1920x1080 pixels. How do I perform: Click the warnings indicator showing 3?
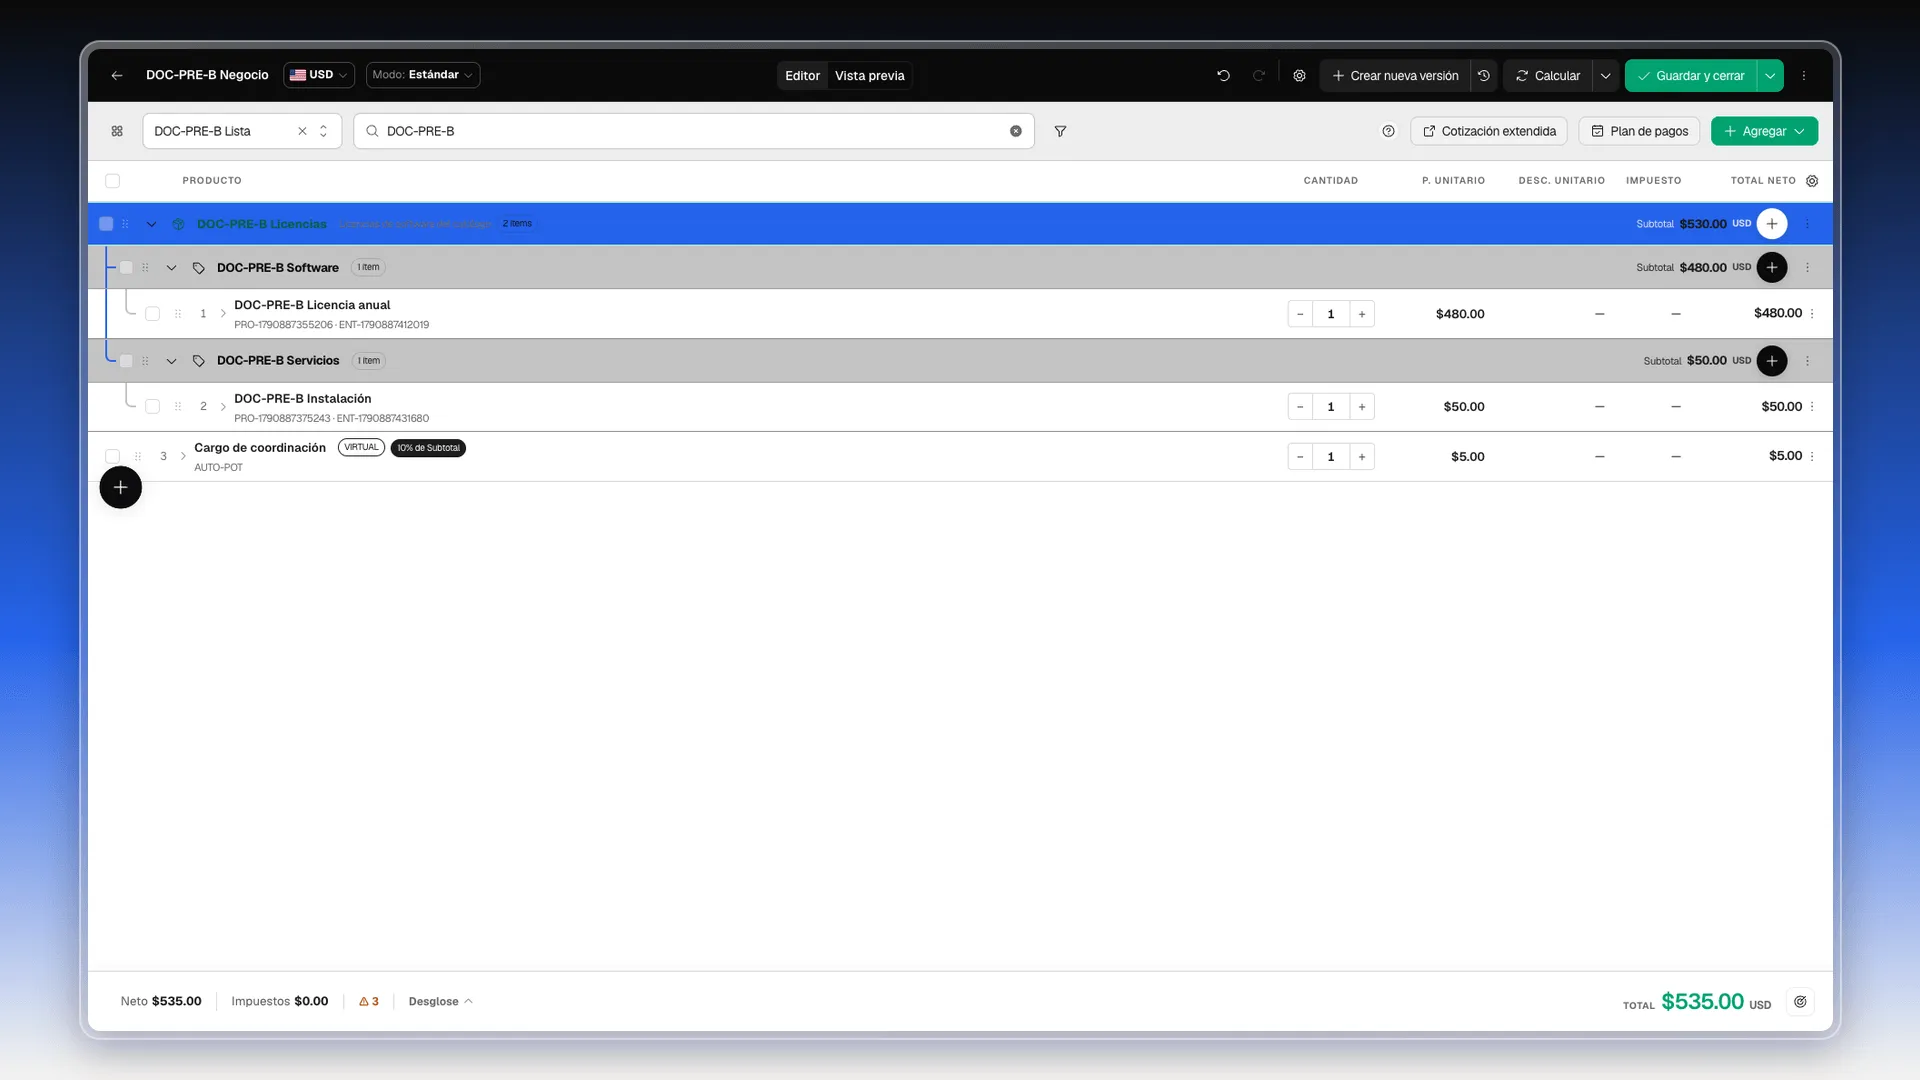coord(369,1002)
